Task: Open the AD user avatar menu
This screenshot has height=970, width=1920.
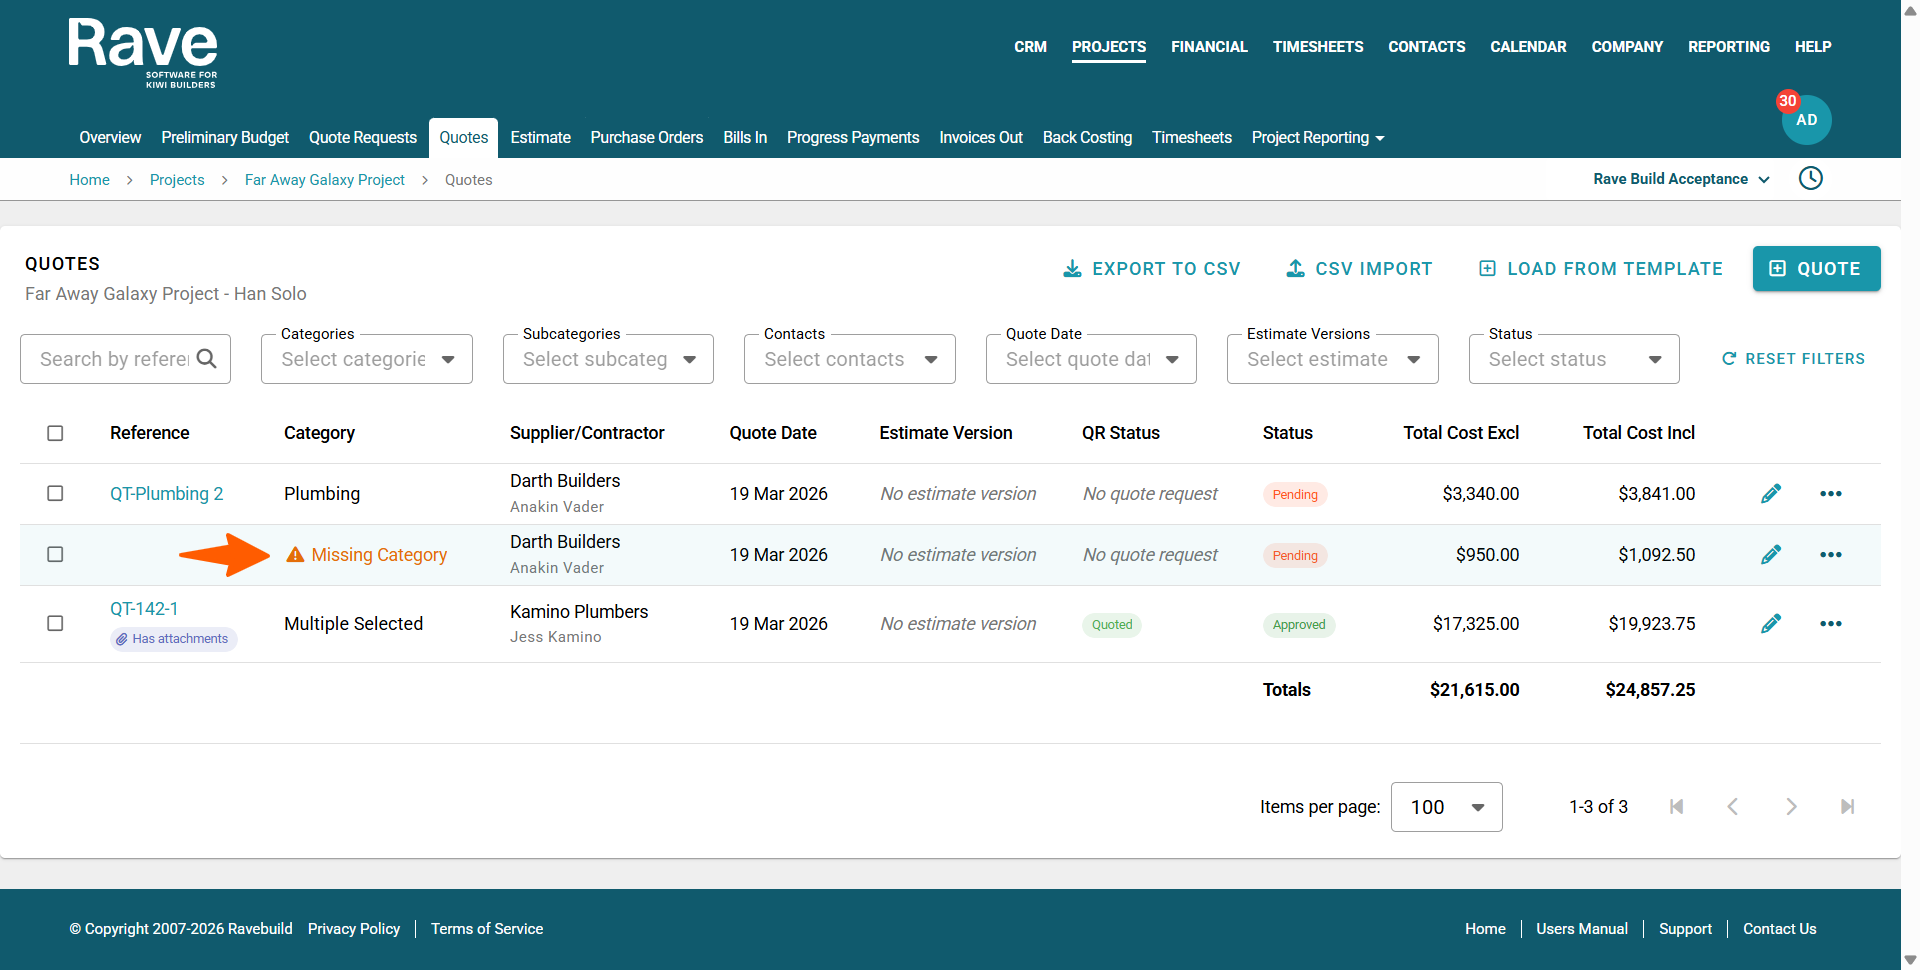Action: pyautogui.click(x=1806, y=120)
